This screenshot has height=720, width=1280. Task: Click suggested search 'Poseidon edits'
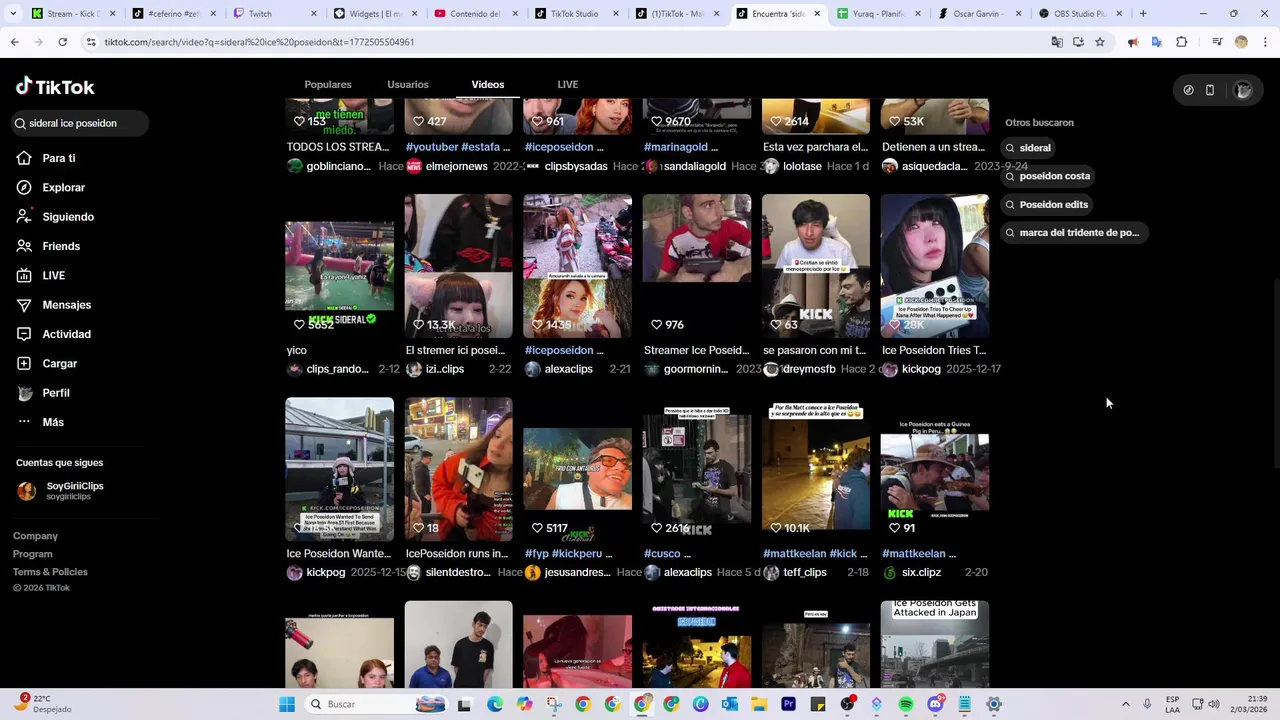(1047, 204)
